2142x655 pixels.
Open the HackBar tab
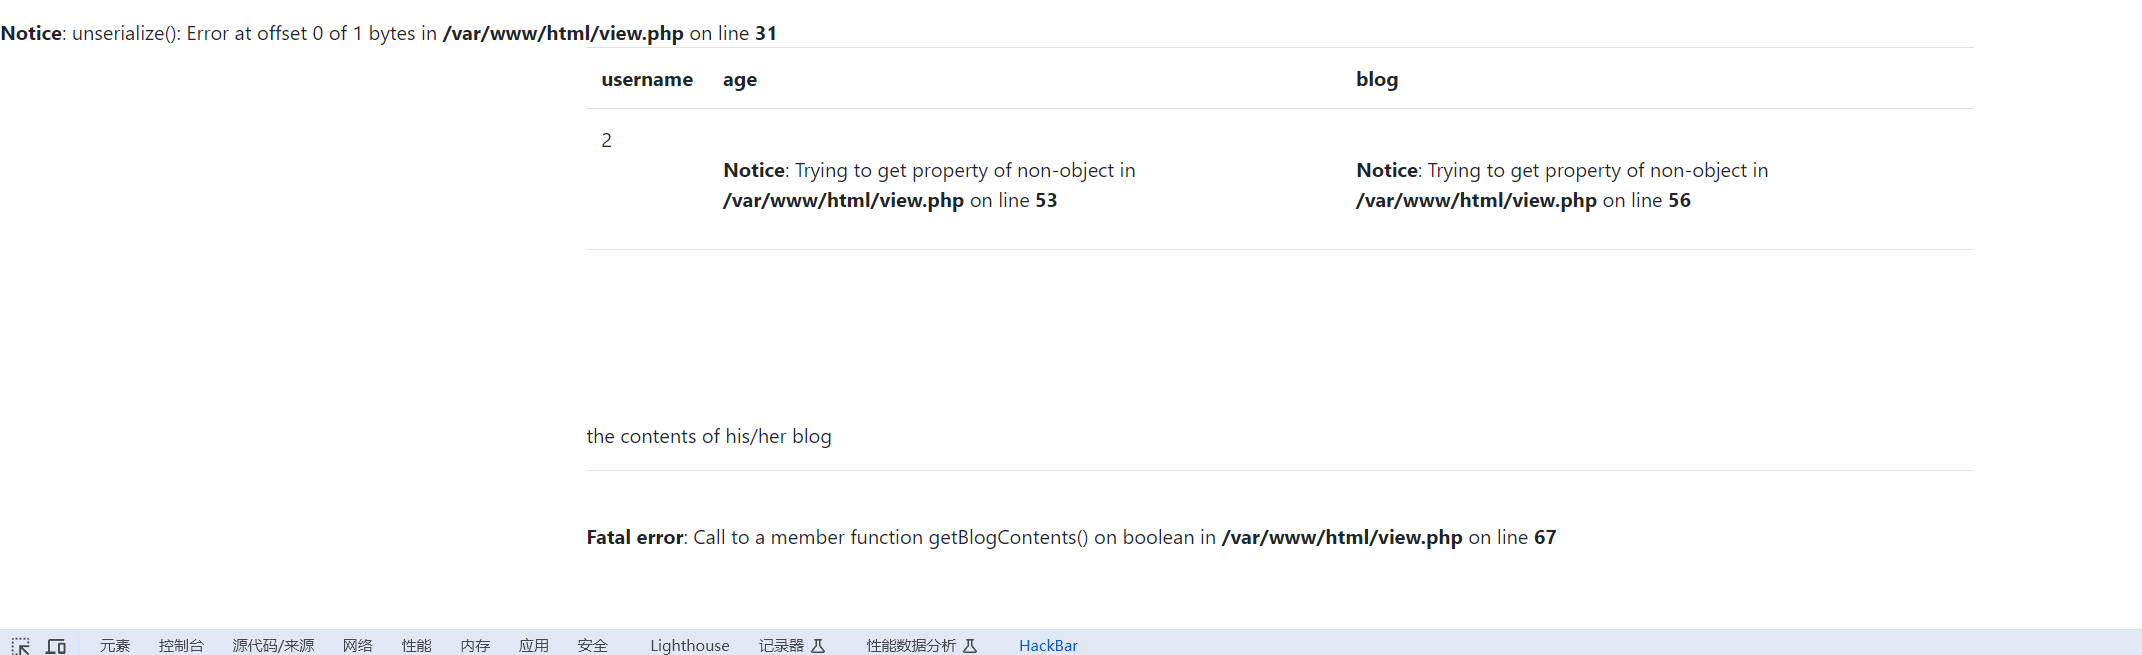pos(1048,646)
